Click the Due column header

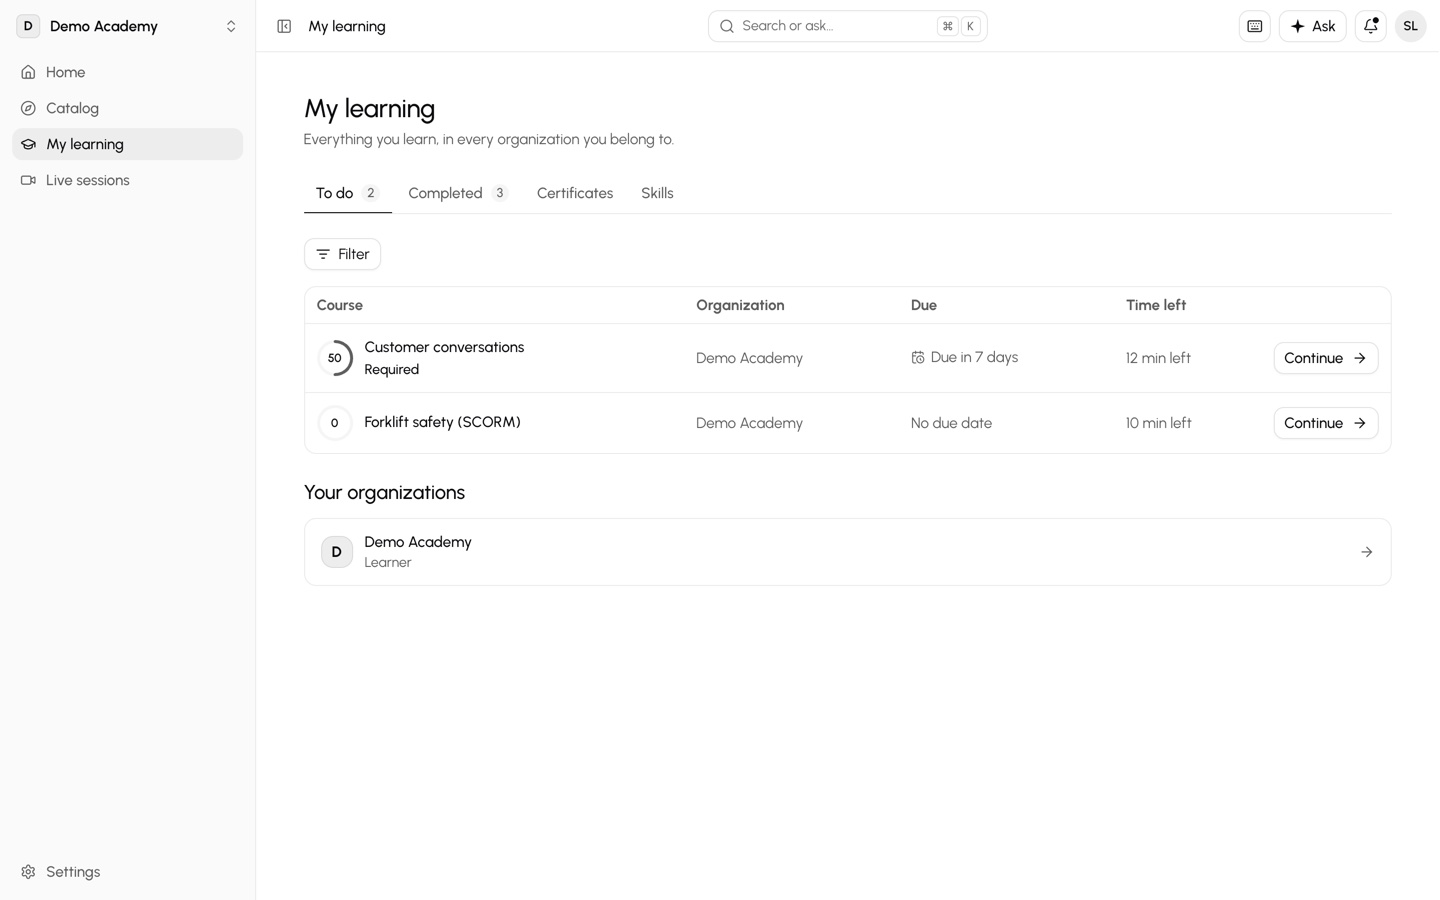click(924, 305)
